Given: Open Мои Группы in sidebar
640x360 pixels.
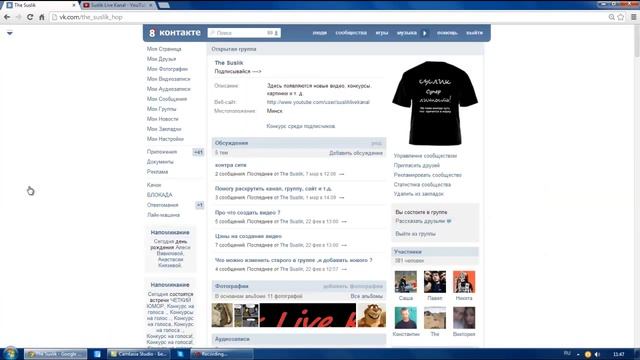Looking at the screenshot, I should pos(161,109).
